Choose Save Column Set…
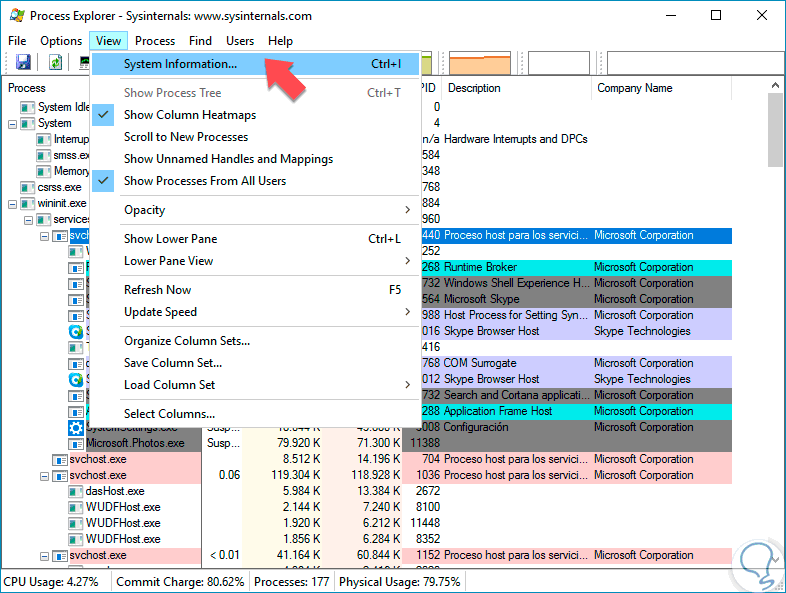This screenshot has width=786, height=593. 255,363
